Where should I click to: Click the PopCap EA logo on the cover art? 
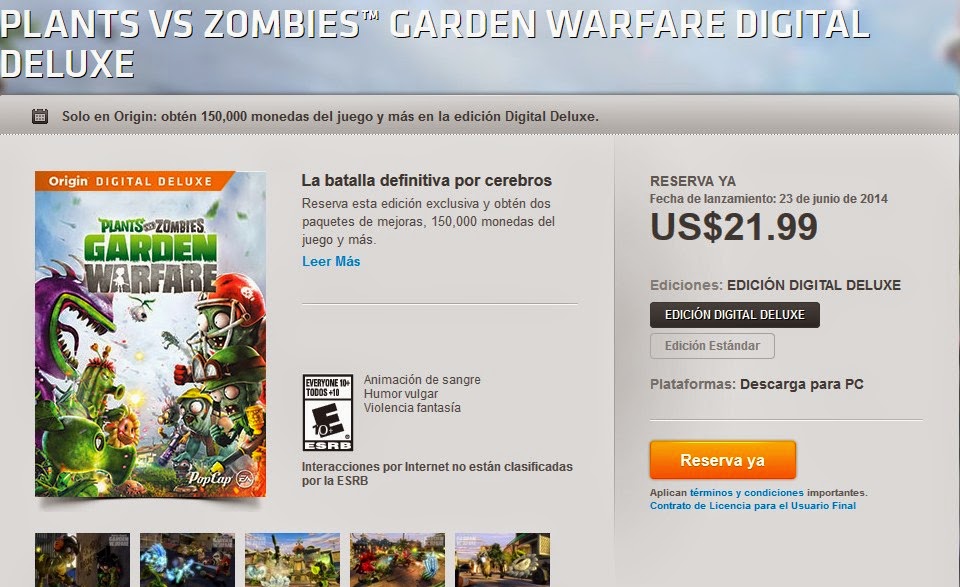click(220, 478)
